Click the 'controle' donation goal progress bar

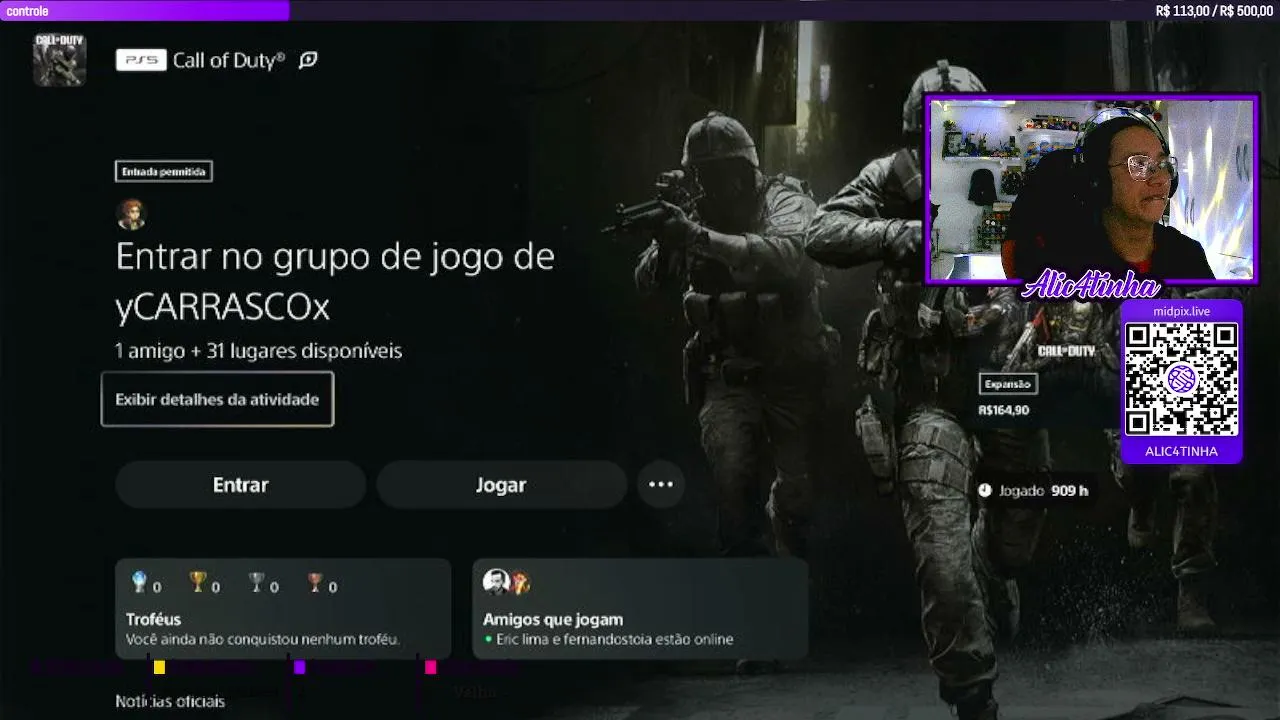(640, 11)
